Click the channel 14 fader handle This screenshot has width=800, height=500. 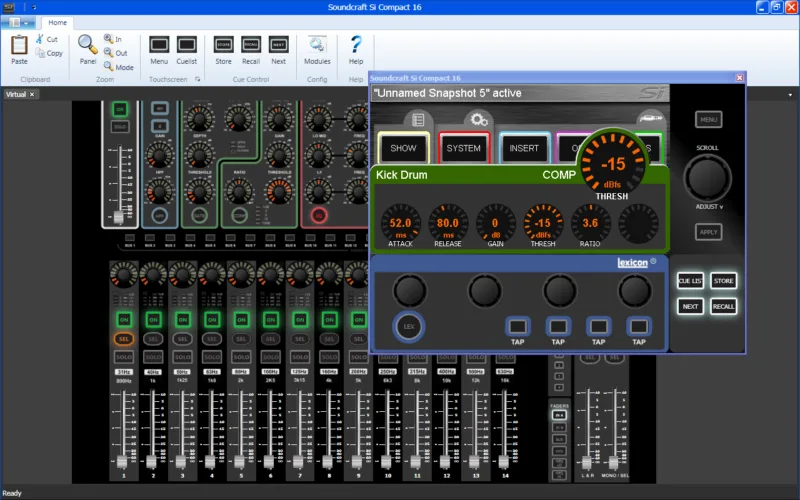(504, 462)
